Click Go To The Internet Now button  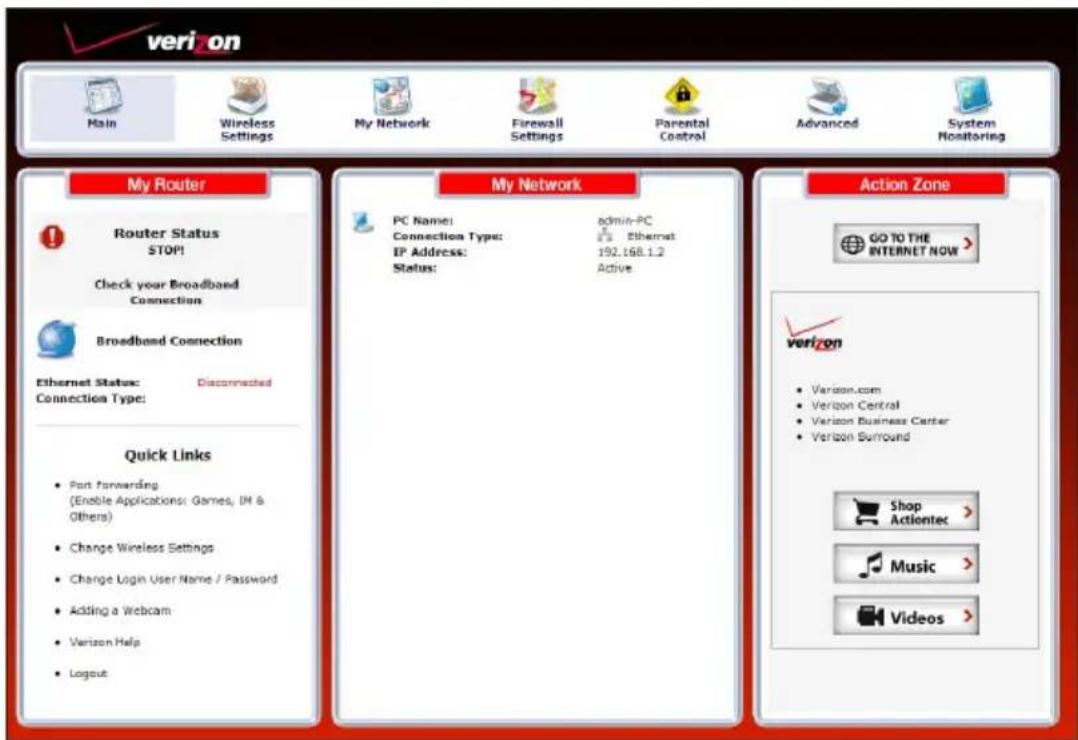(x=906, y=243)
